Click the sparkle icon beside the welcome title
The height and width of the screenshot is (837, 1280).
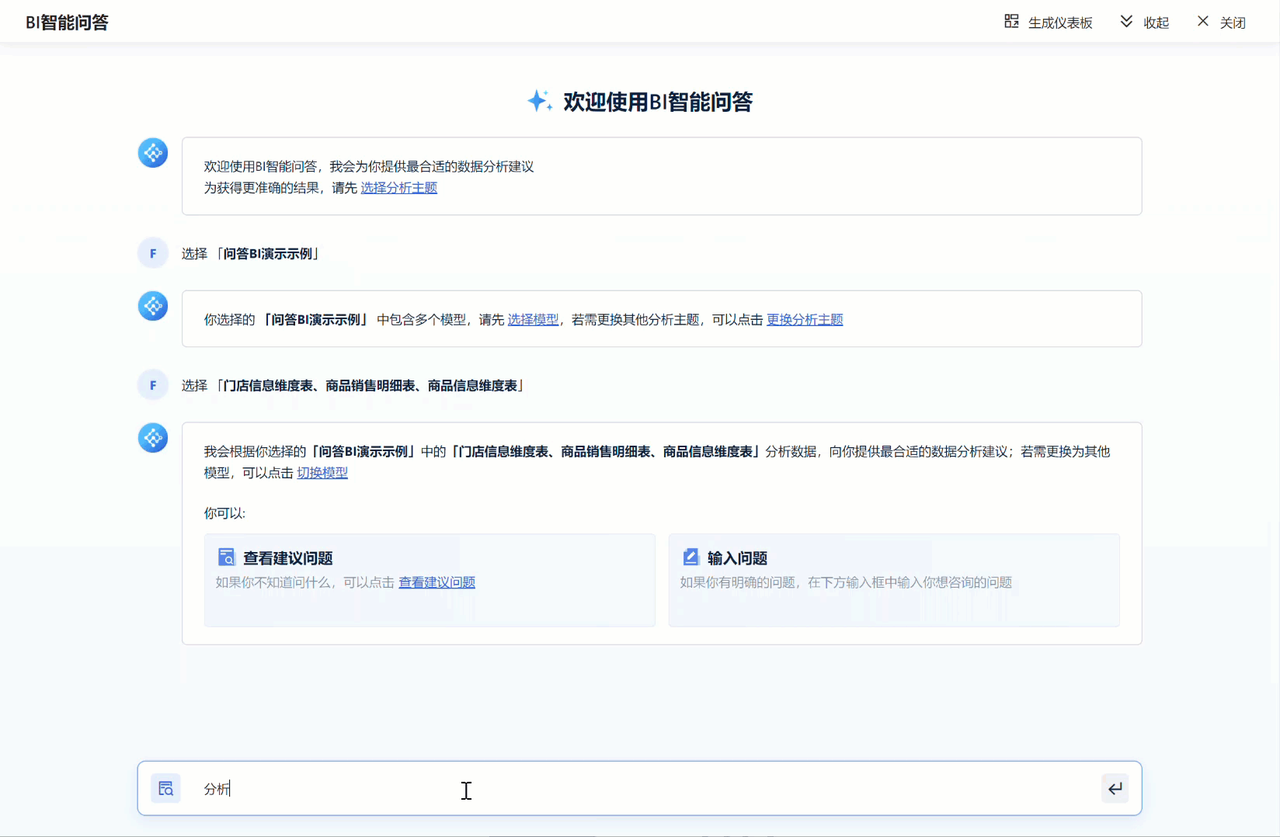tap(539, 101)
